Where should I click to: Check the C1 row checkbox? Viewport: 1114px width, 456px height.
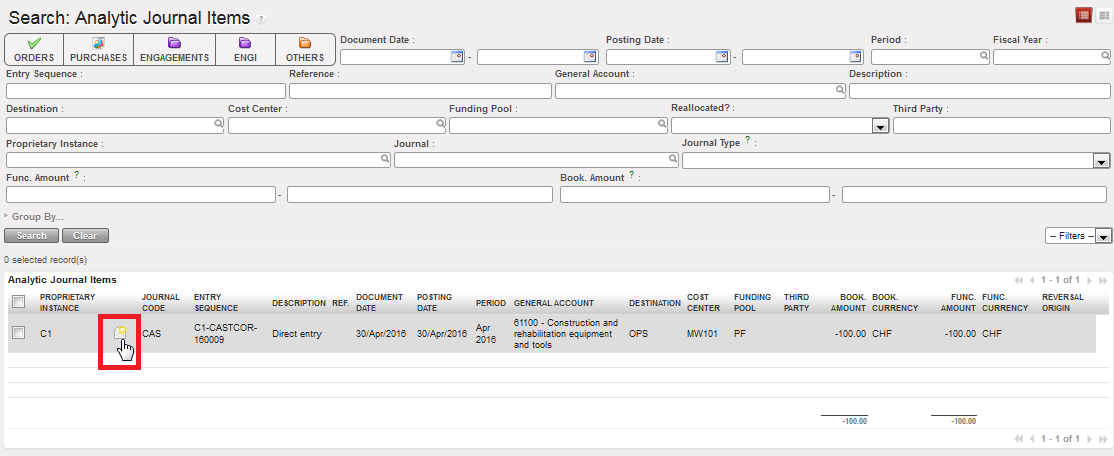click(18, 333)
